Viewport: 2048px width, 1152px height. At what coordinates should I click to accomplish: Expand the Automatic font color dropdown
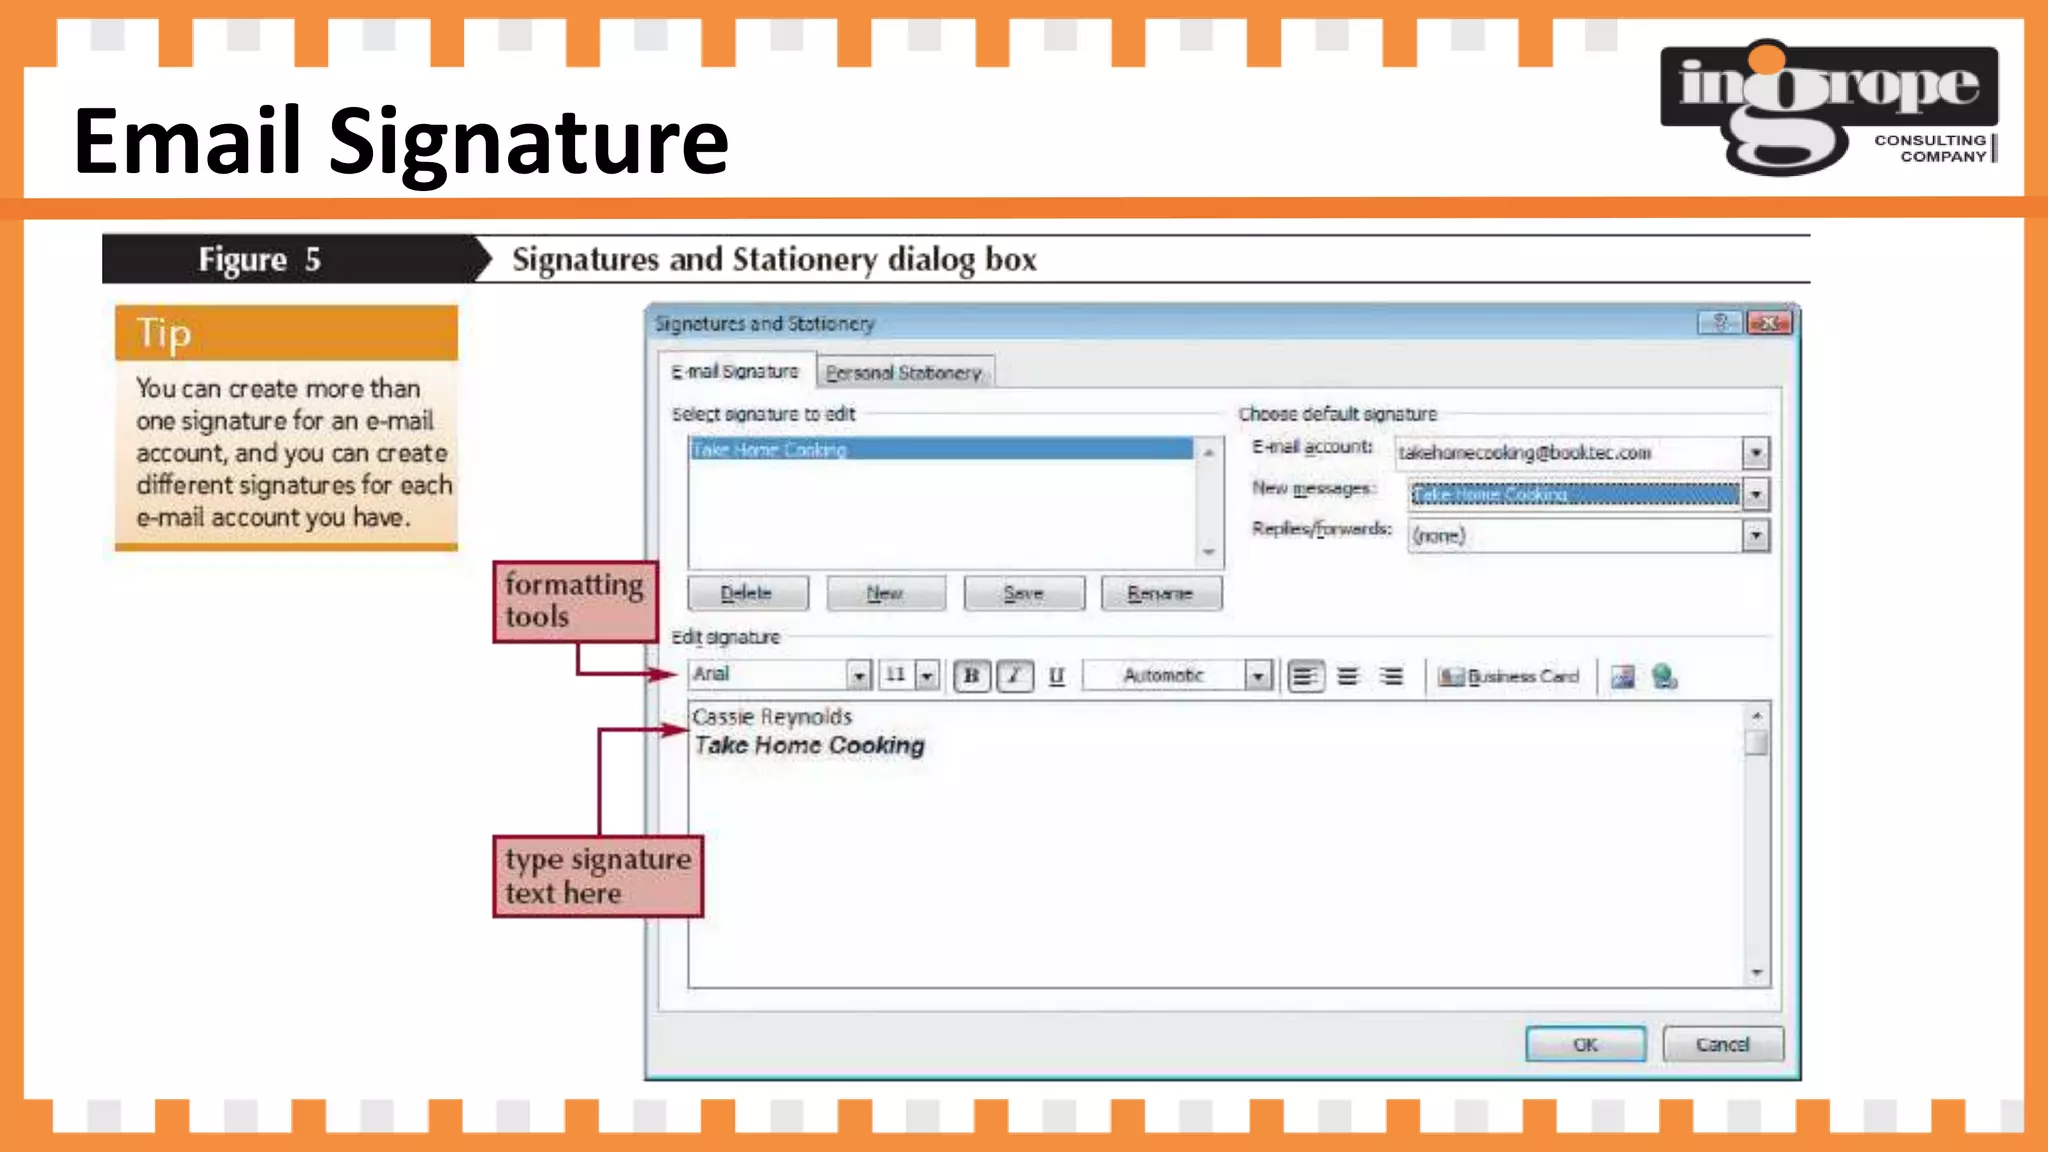click(x=1257, y=677)
